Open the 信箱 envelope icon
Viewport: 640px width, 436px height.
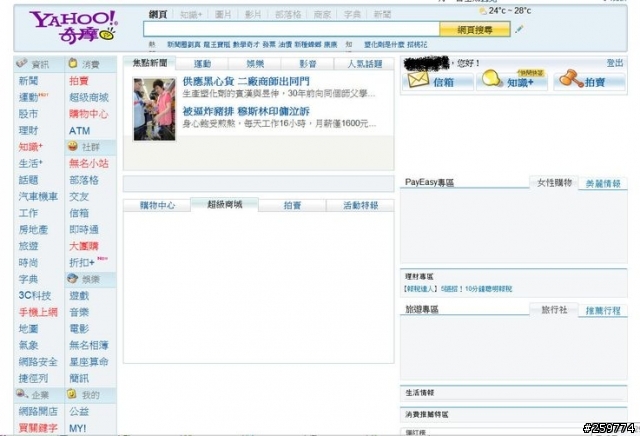[418, 80]
